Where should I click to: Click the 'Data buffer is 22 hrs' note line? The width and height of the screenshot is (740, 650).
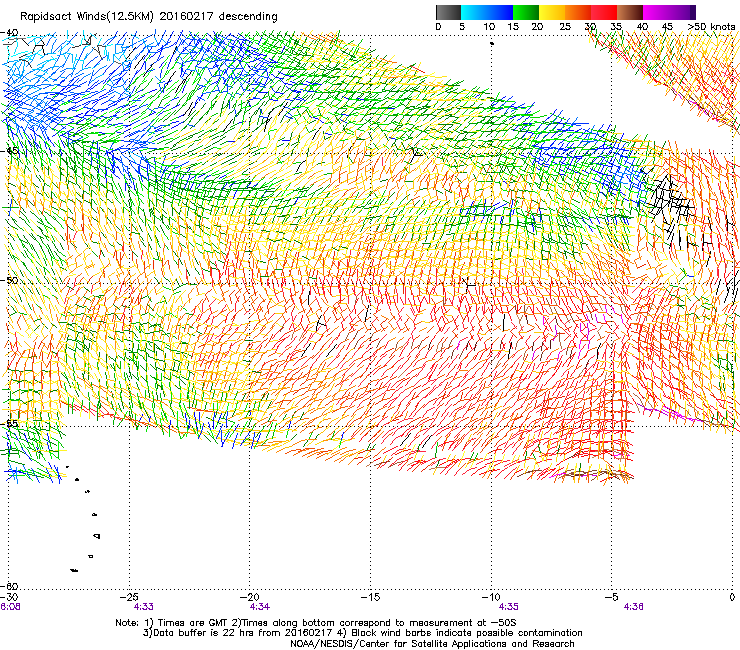pyautogui.click(x=362, y=633)
